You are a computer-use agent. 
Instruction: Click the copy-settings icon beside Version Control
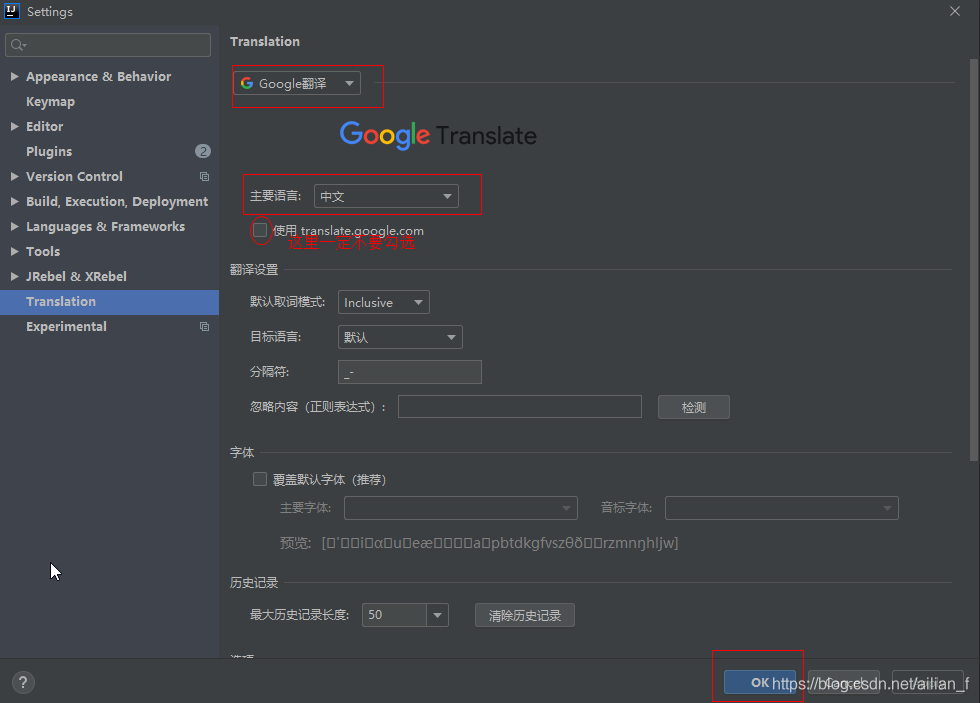pyautogui.click(x=204, y=176)
